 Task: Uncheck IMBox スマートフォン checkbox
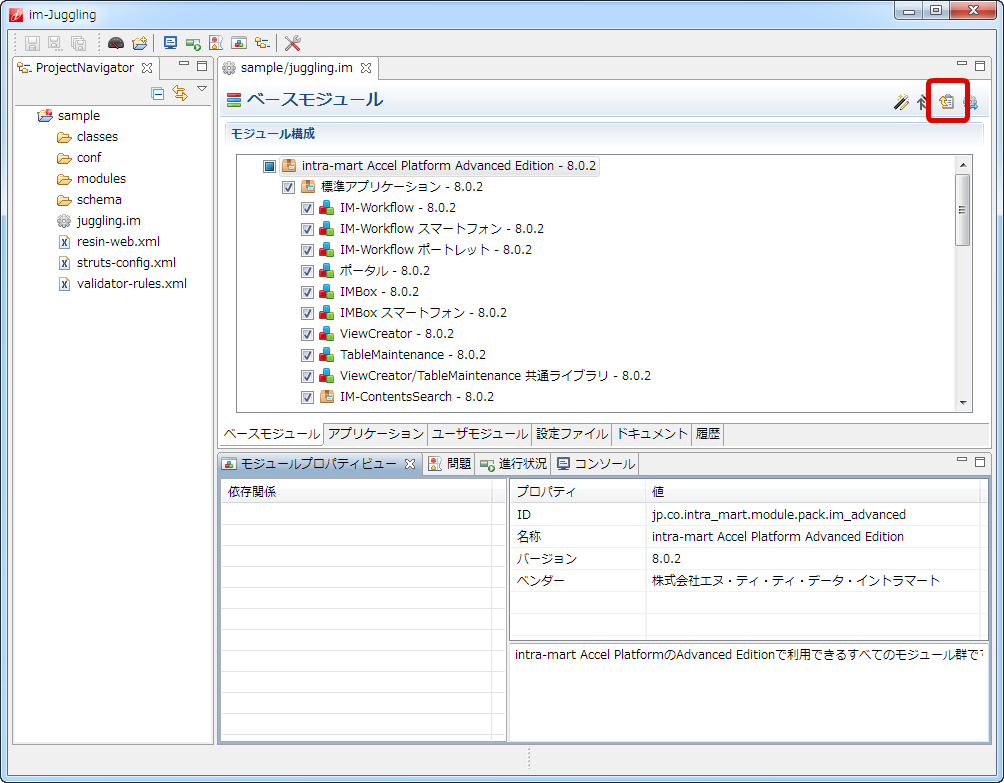click(307, 314)
